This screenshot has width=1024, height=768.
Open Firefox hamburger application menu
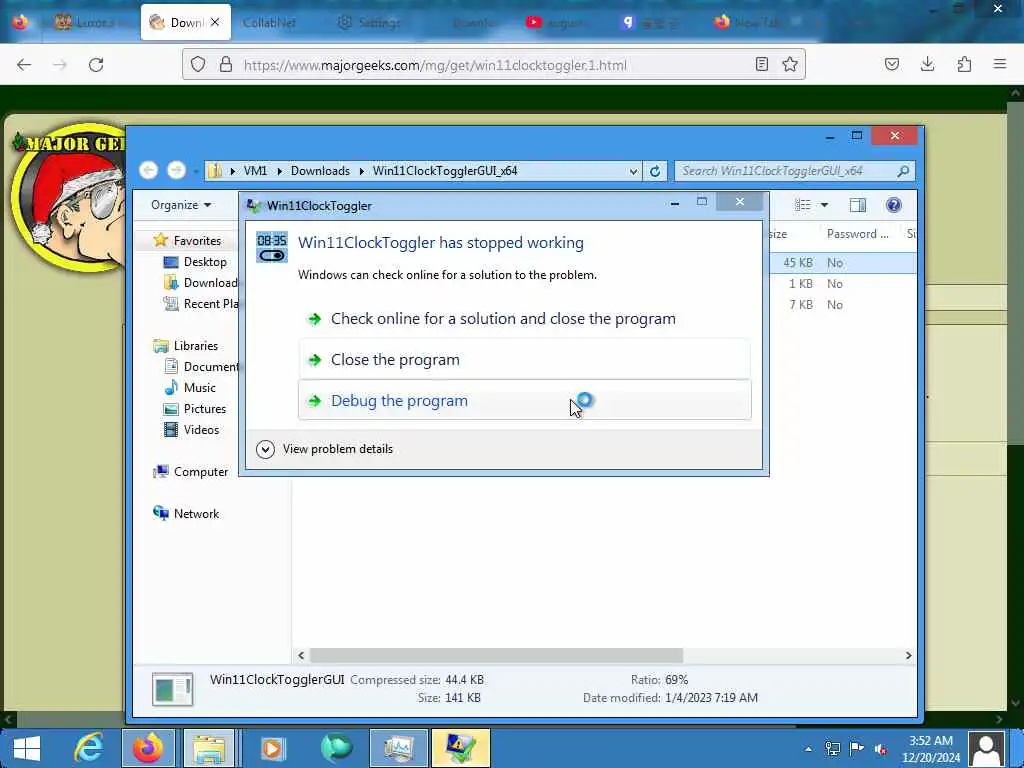1000,64
